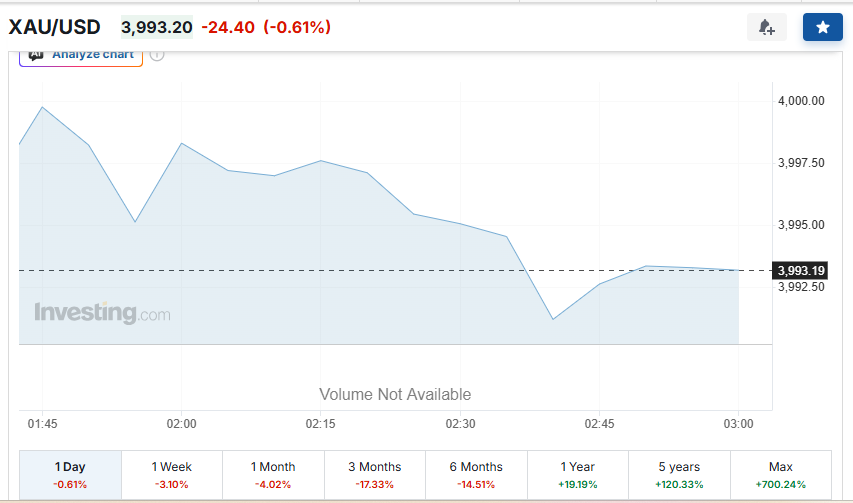The height and width of the screenshot is (503, 853).
Task: Click the star watchlist button
Action: [823, 27]
